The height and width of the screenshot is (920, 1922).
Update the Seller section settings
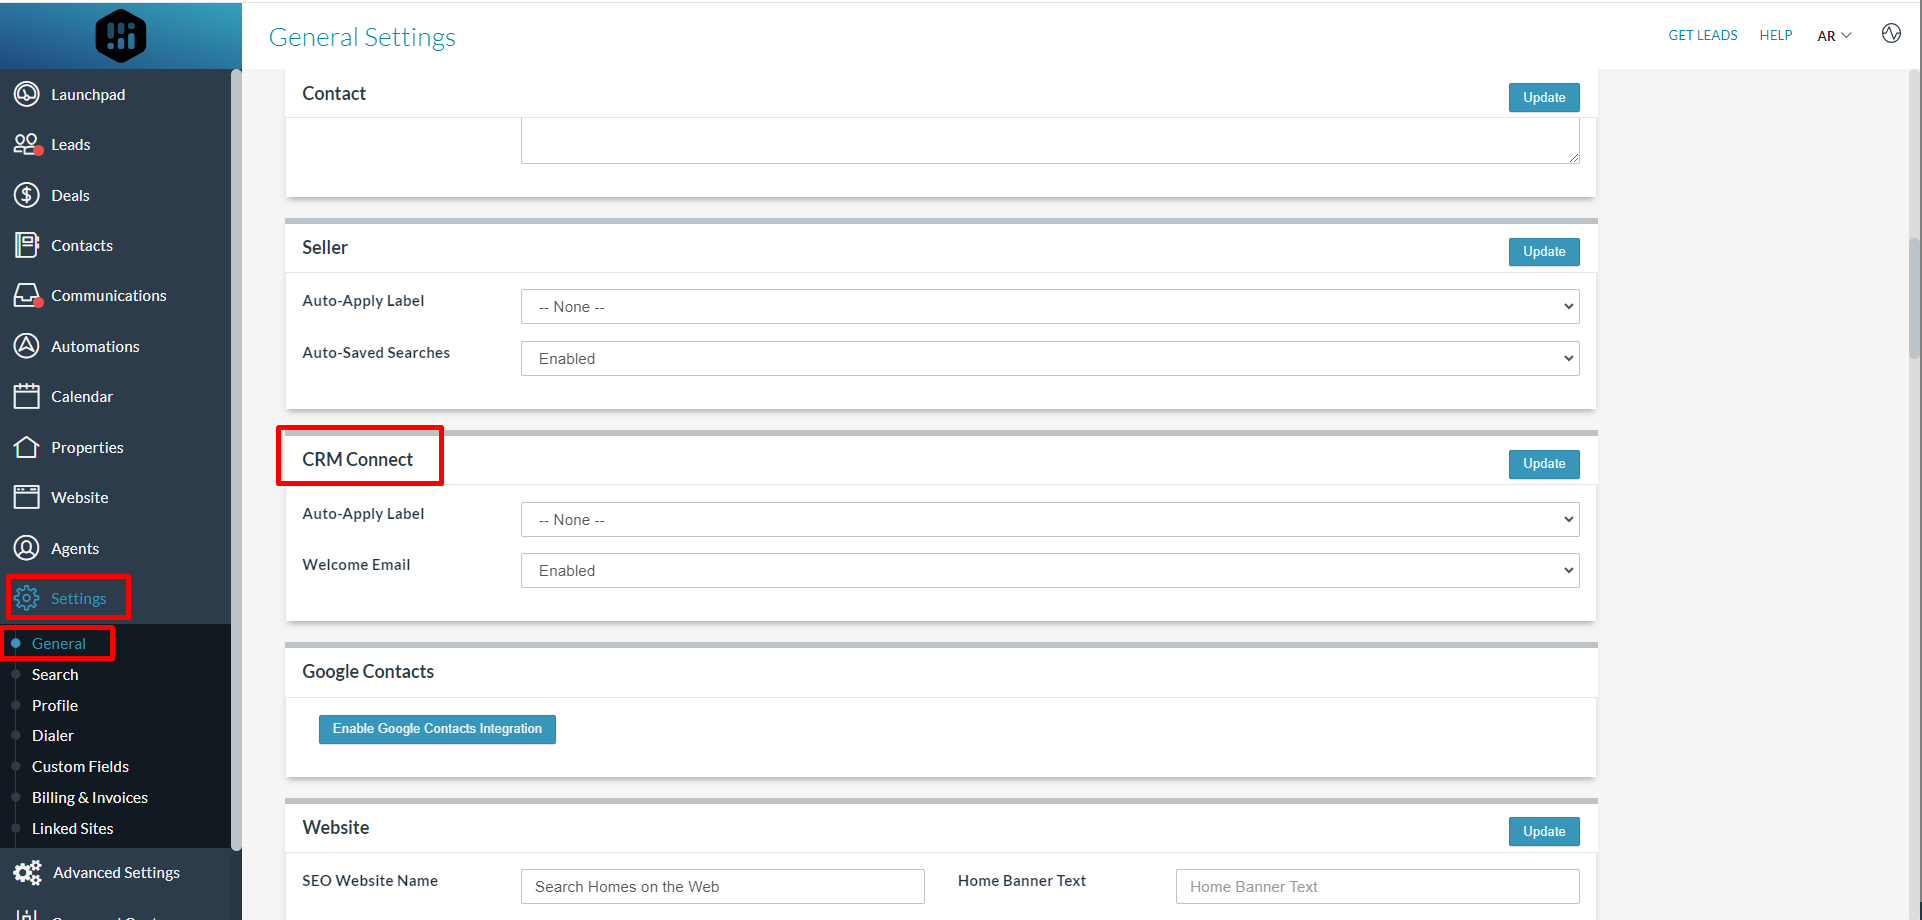1543,251
